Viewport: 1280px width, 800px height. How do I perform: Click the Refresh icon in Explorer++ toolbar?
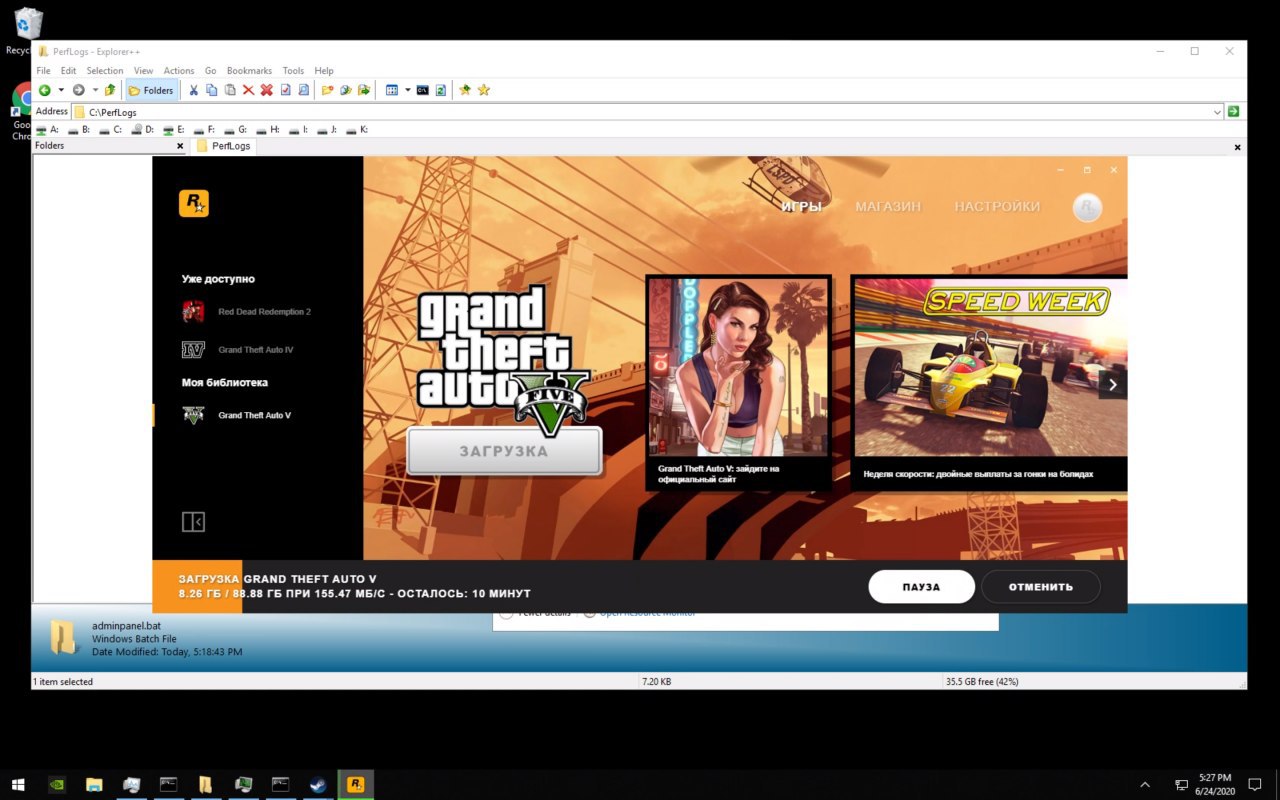coord(441,90)
